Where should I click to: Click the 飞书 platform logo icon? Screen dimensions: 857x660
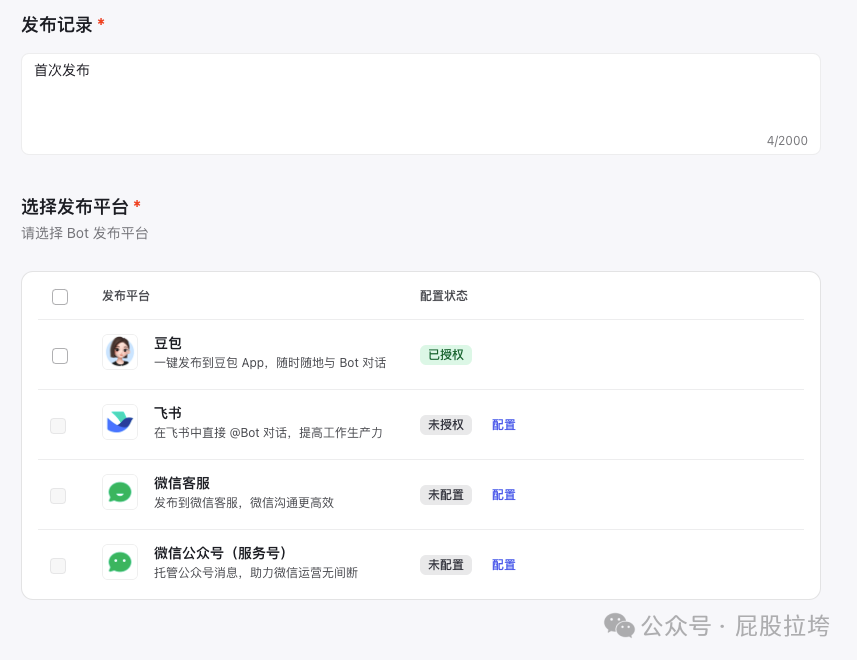tap(120, 422)
